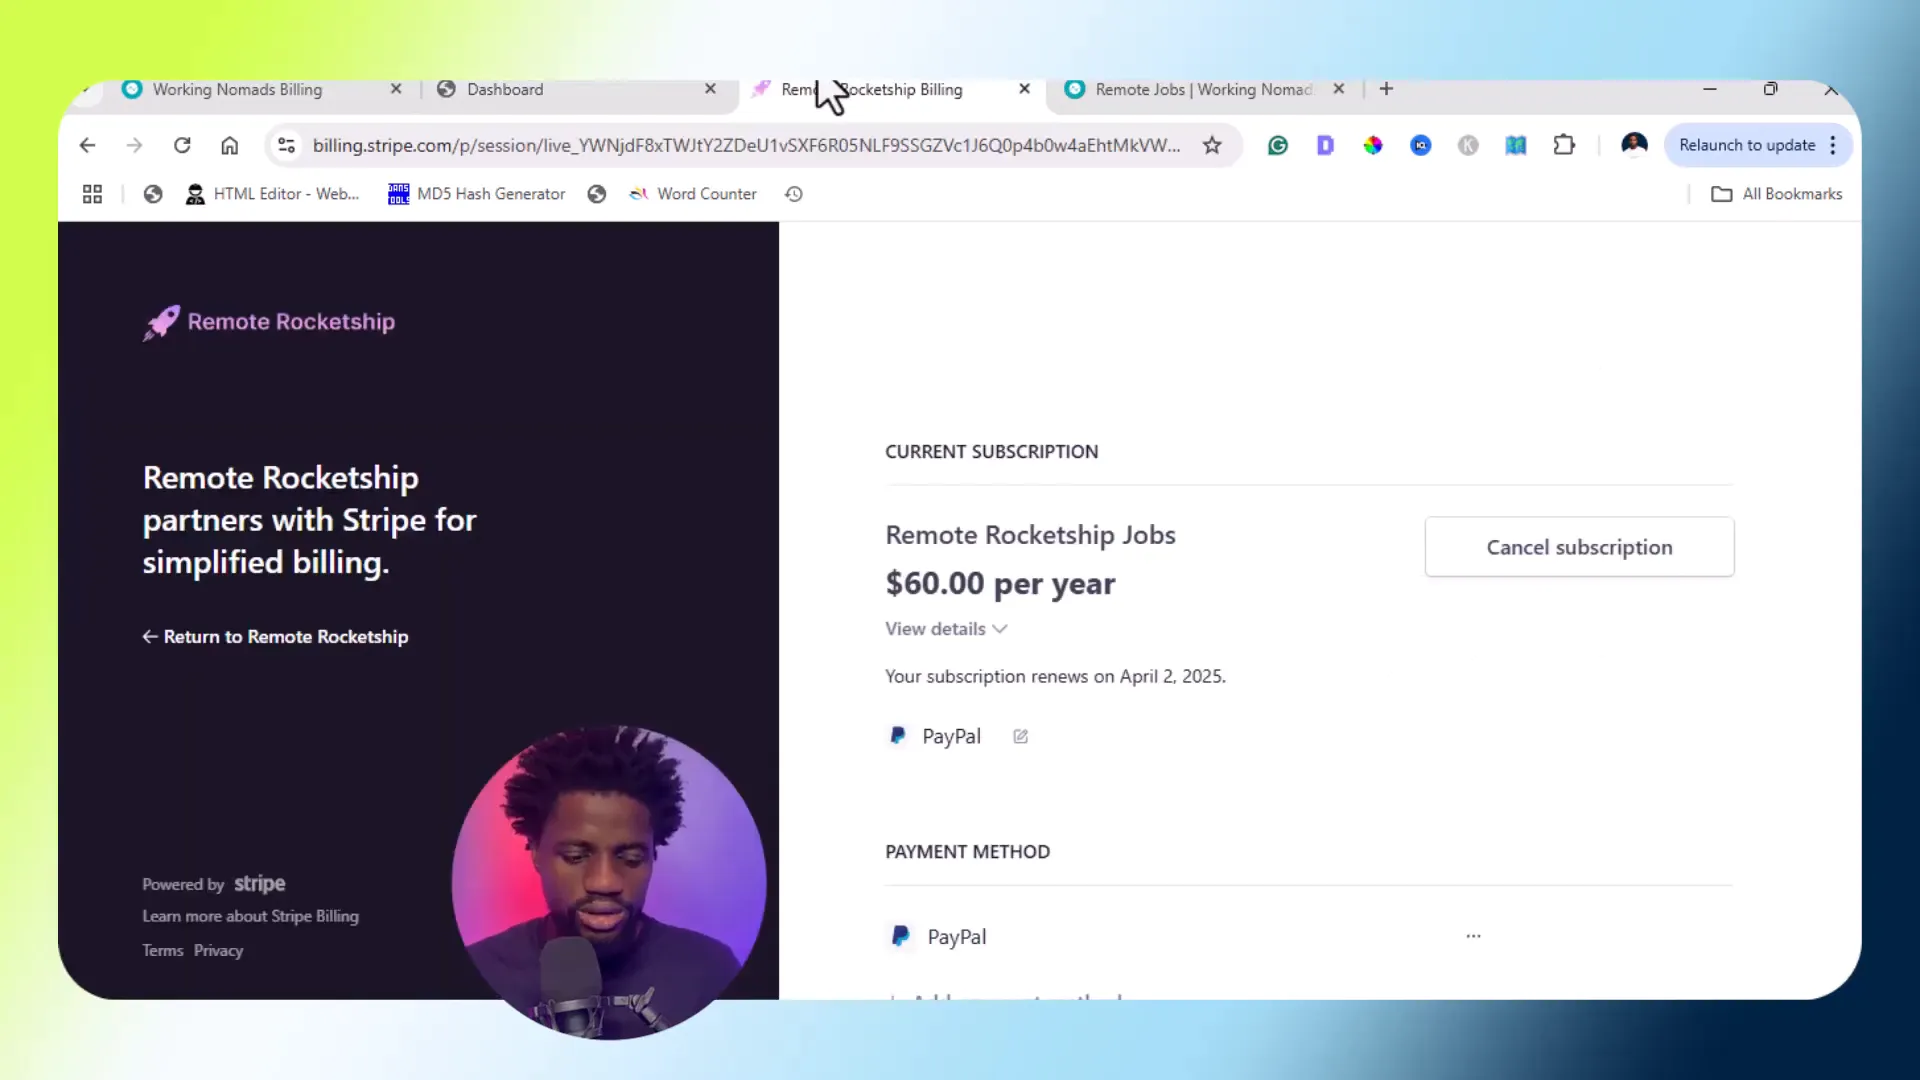Bookmark this page with star icon
The image size is (1920, 1080).
click(x=1212, y=145)
